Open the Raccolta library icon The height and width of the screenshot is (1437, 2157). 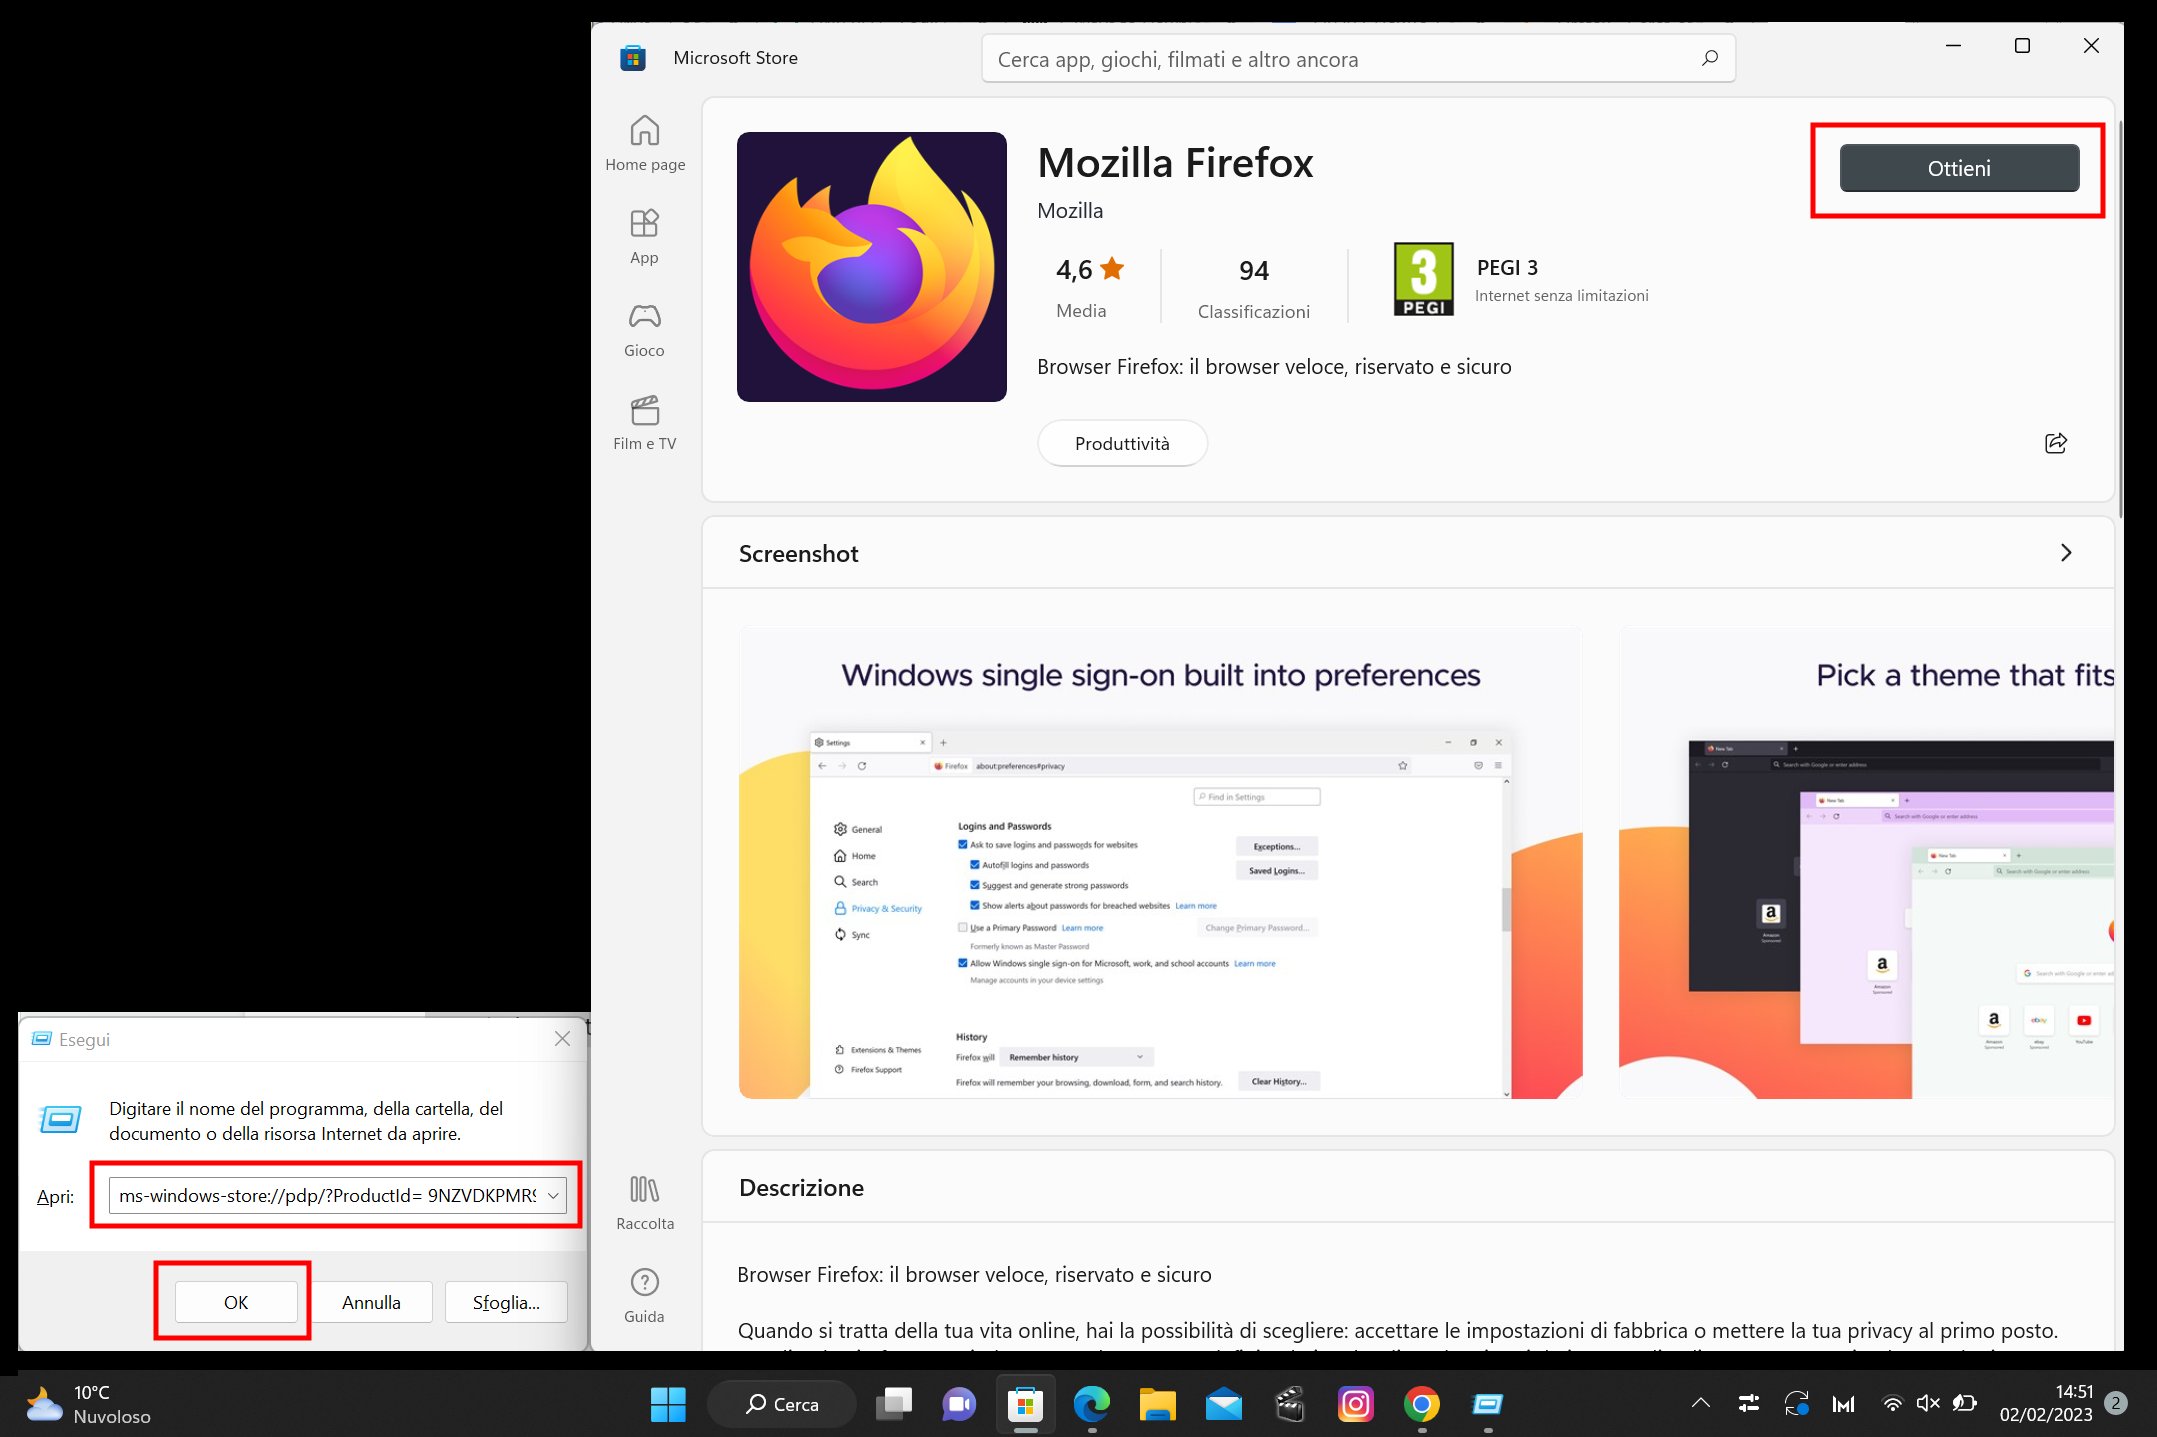[644, 1199]
